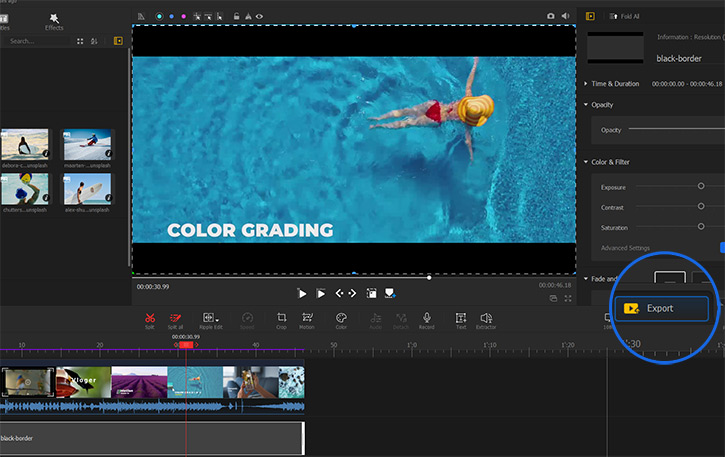Switch to the Effects tab

[54, 21]
